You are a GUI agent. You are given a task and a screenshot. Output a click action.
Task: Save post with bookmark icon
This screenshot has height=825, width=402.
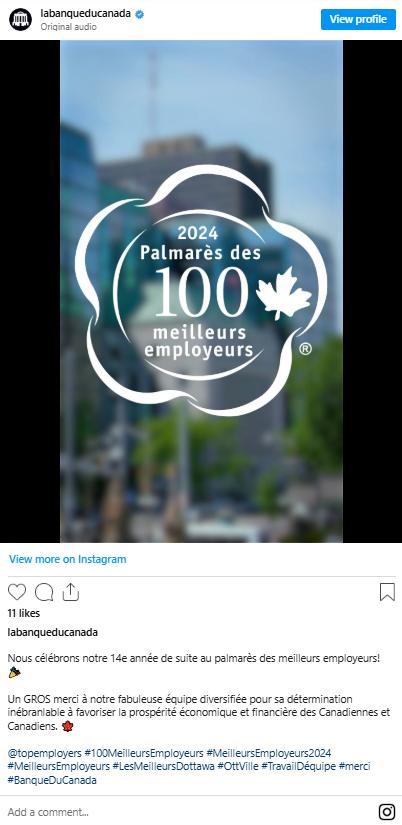(x=387, y=592)
